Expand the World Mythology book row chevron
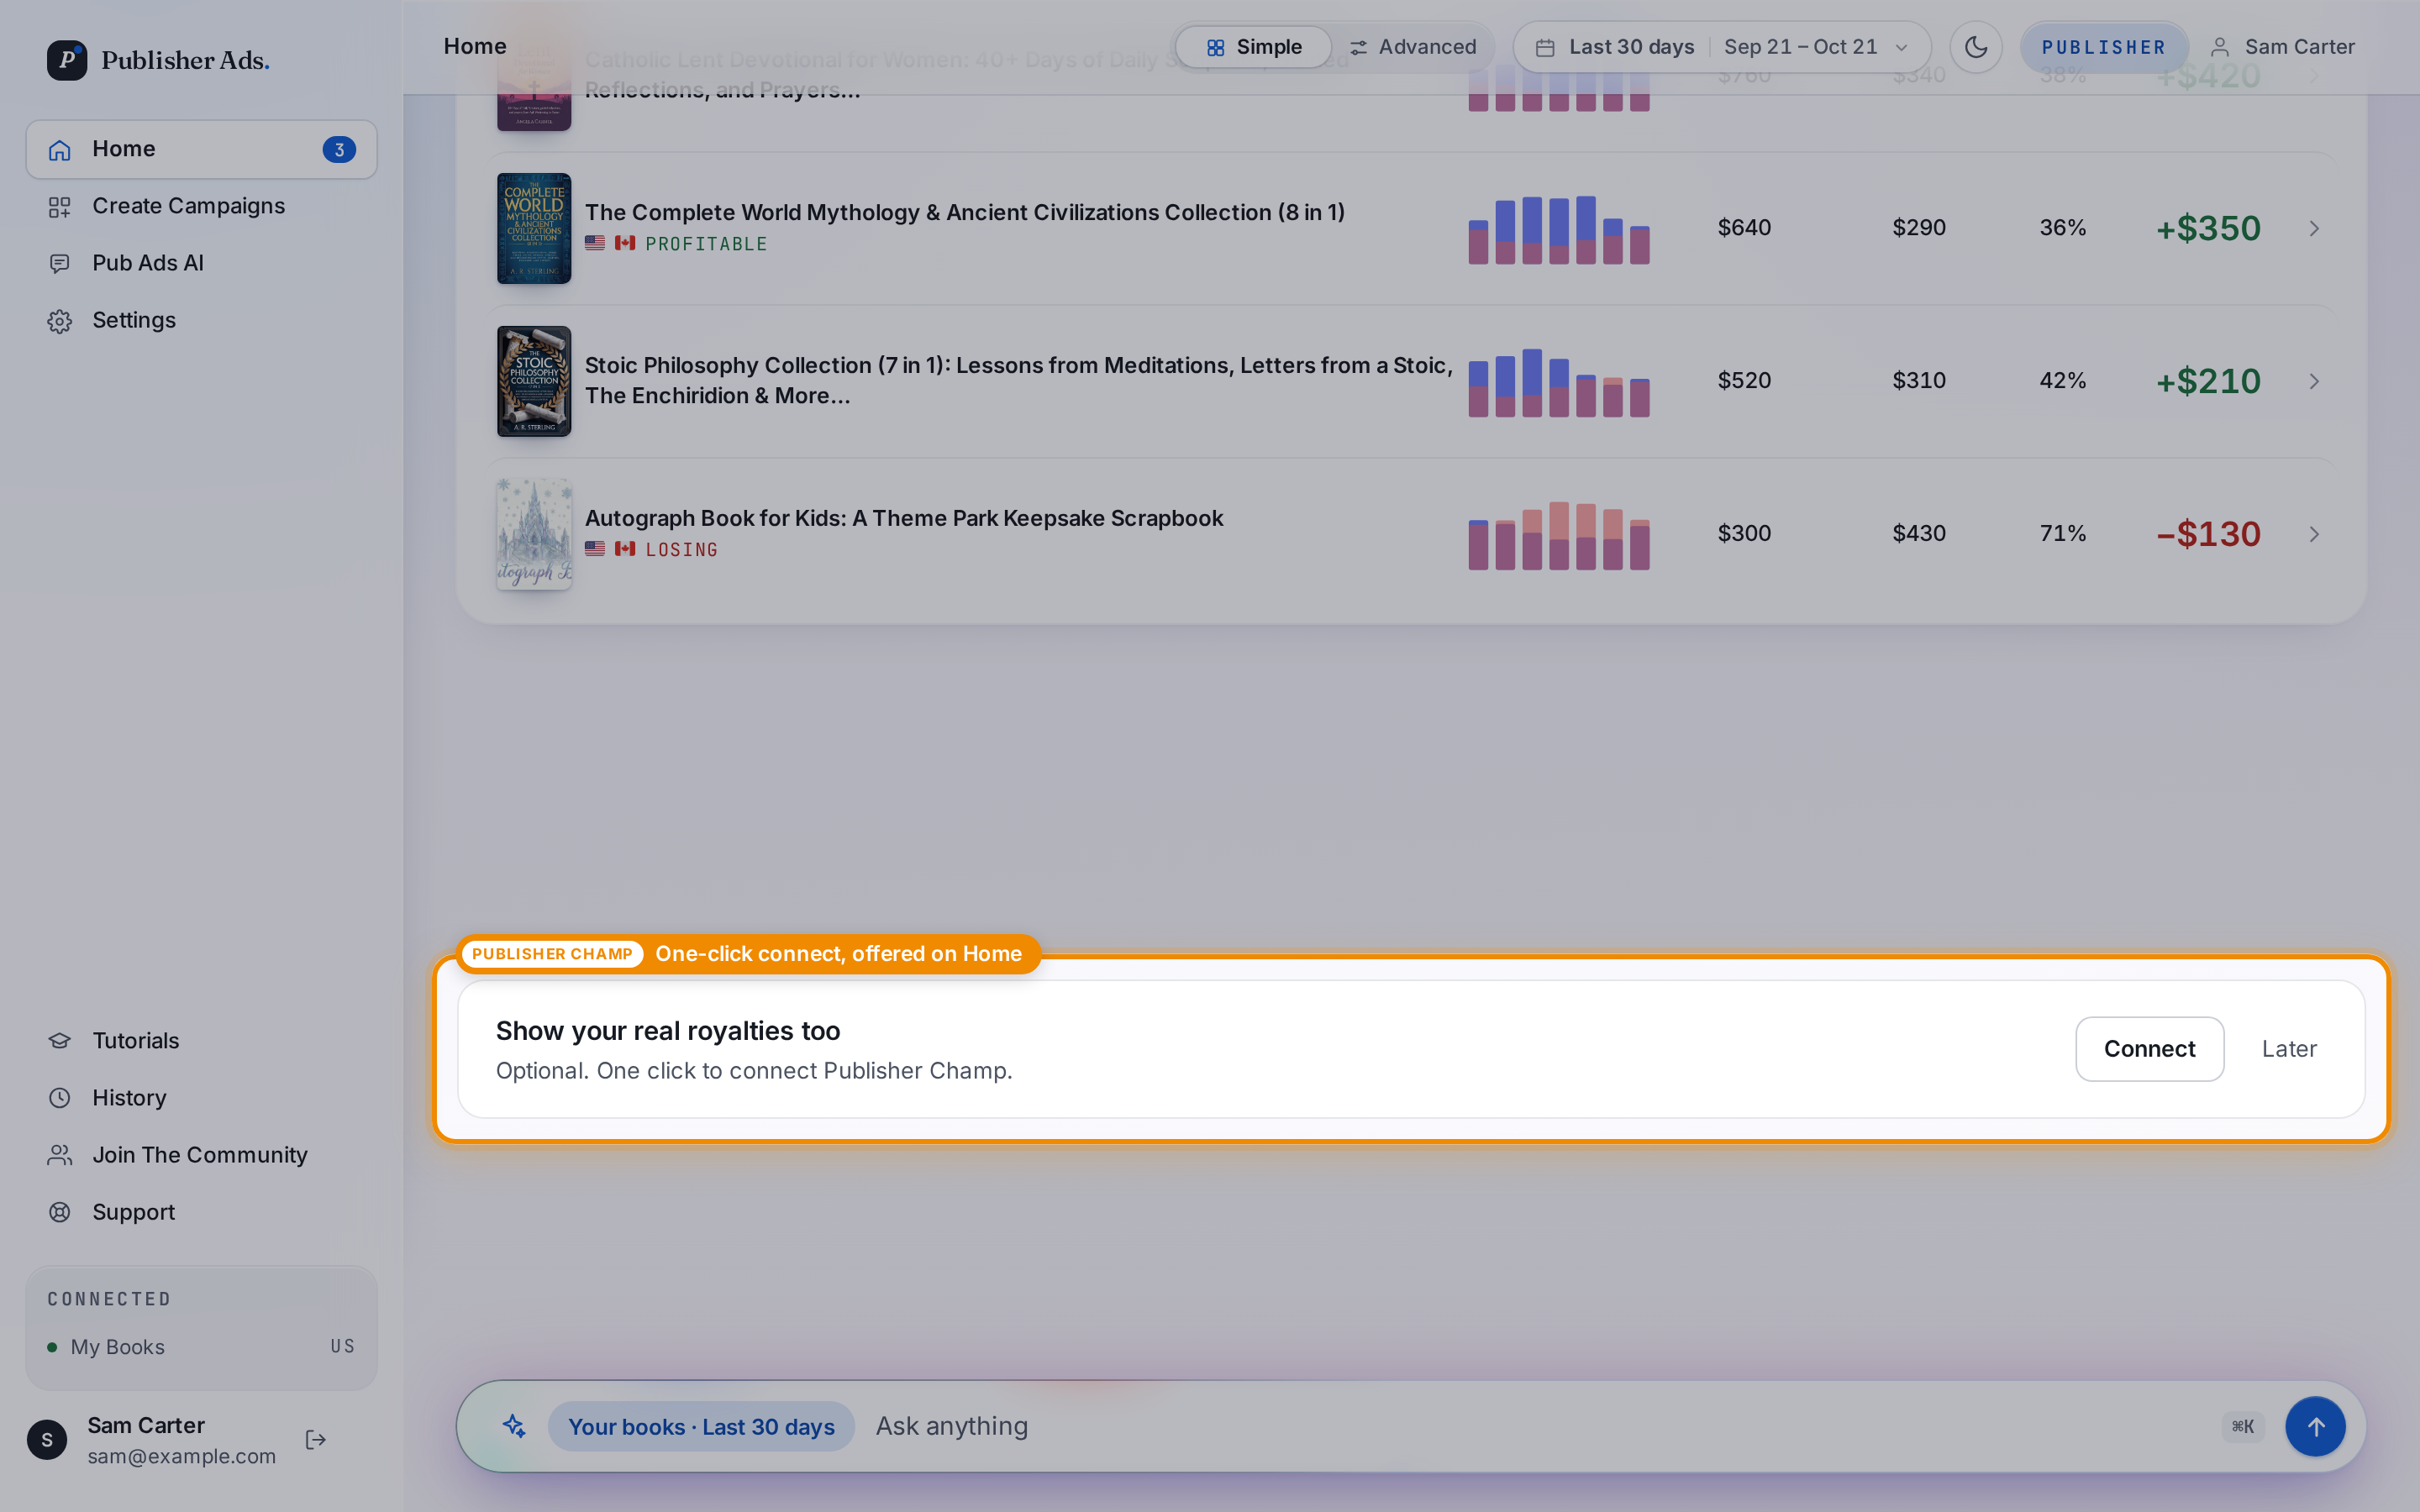The height and width of the screenshot is (1512, 2420). (x=2314, y=228)
